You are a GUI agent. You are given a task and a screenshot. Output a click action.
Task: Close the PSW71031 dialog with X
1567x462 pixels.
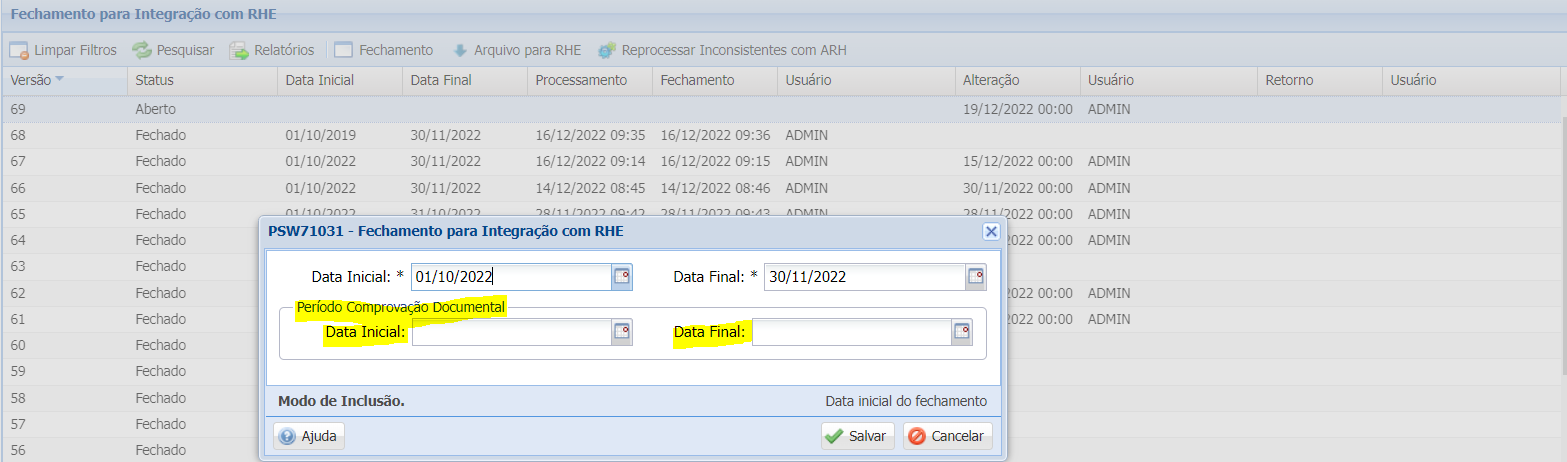point(991,232)
